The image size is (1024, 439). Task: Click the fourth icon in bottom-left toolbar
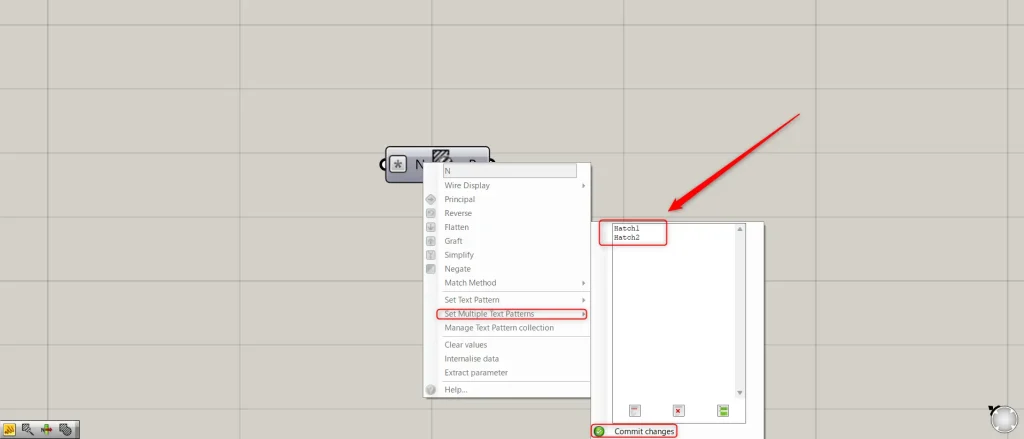coord(65,429)
